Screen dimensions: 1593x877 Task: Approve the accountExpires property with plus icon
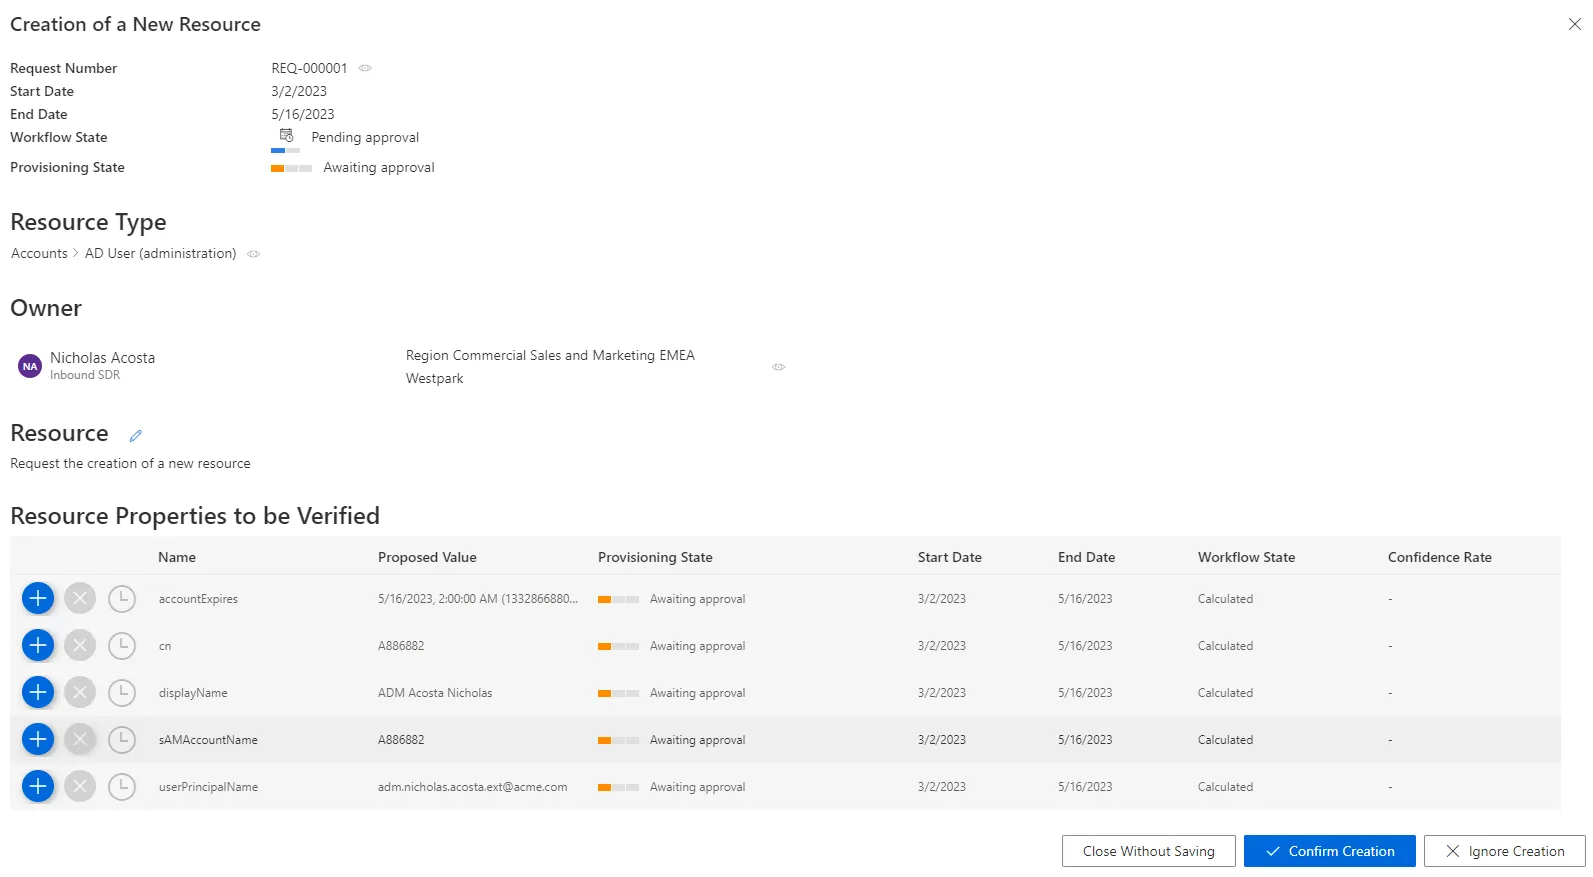coord(38,598)
